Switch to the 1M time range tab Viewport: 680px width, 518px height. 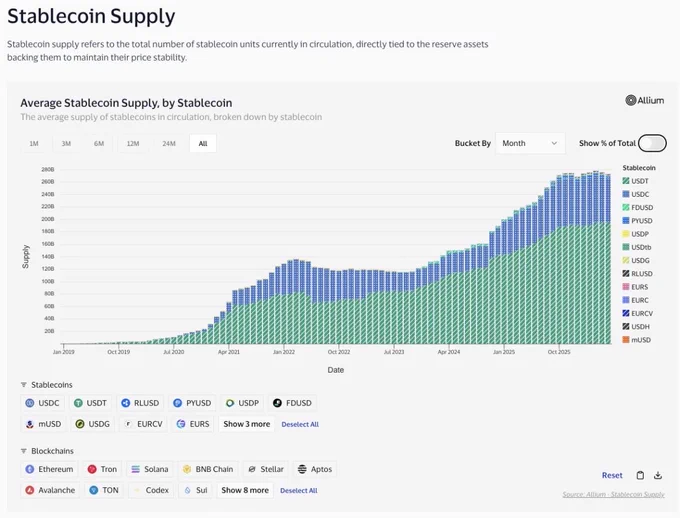pyautogui.click(x=34, y=144)
